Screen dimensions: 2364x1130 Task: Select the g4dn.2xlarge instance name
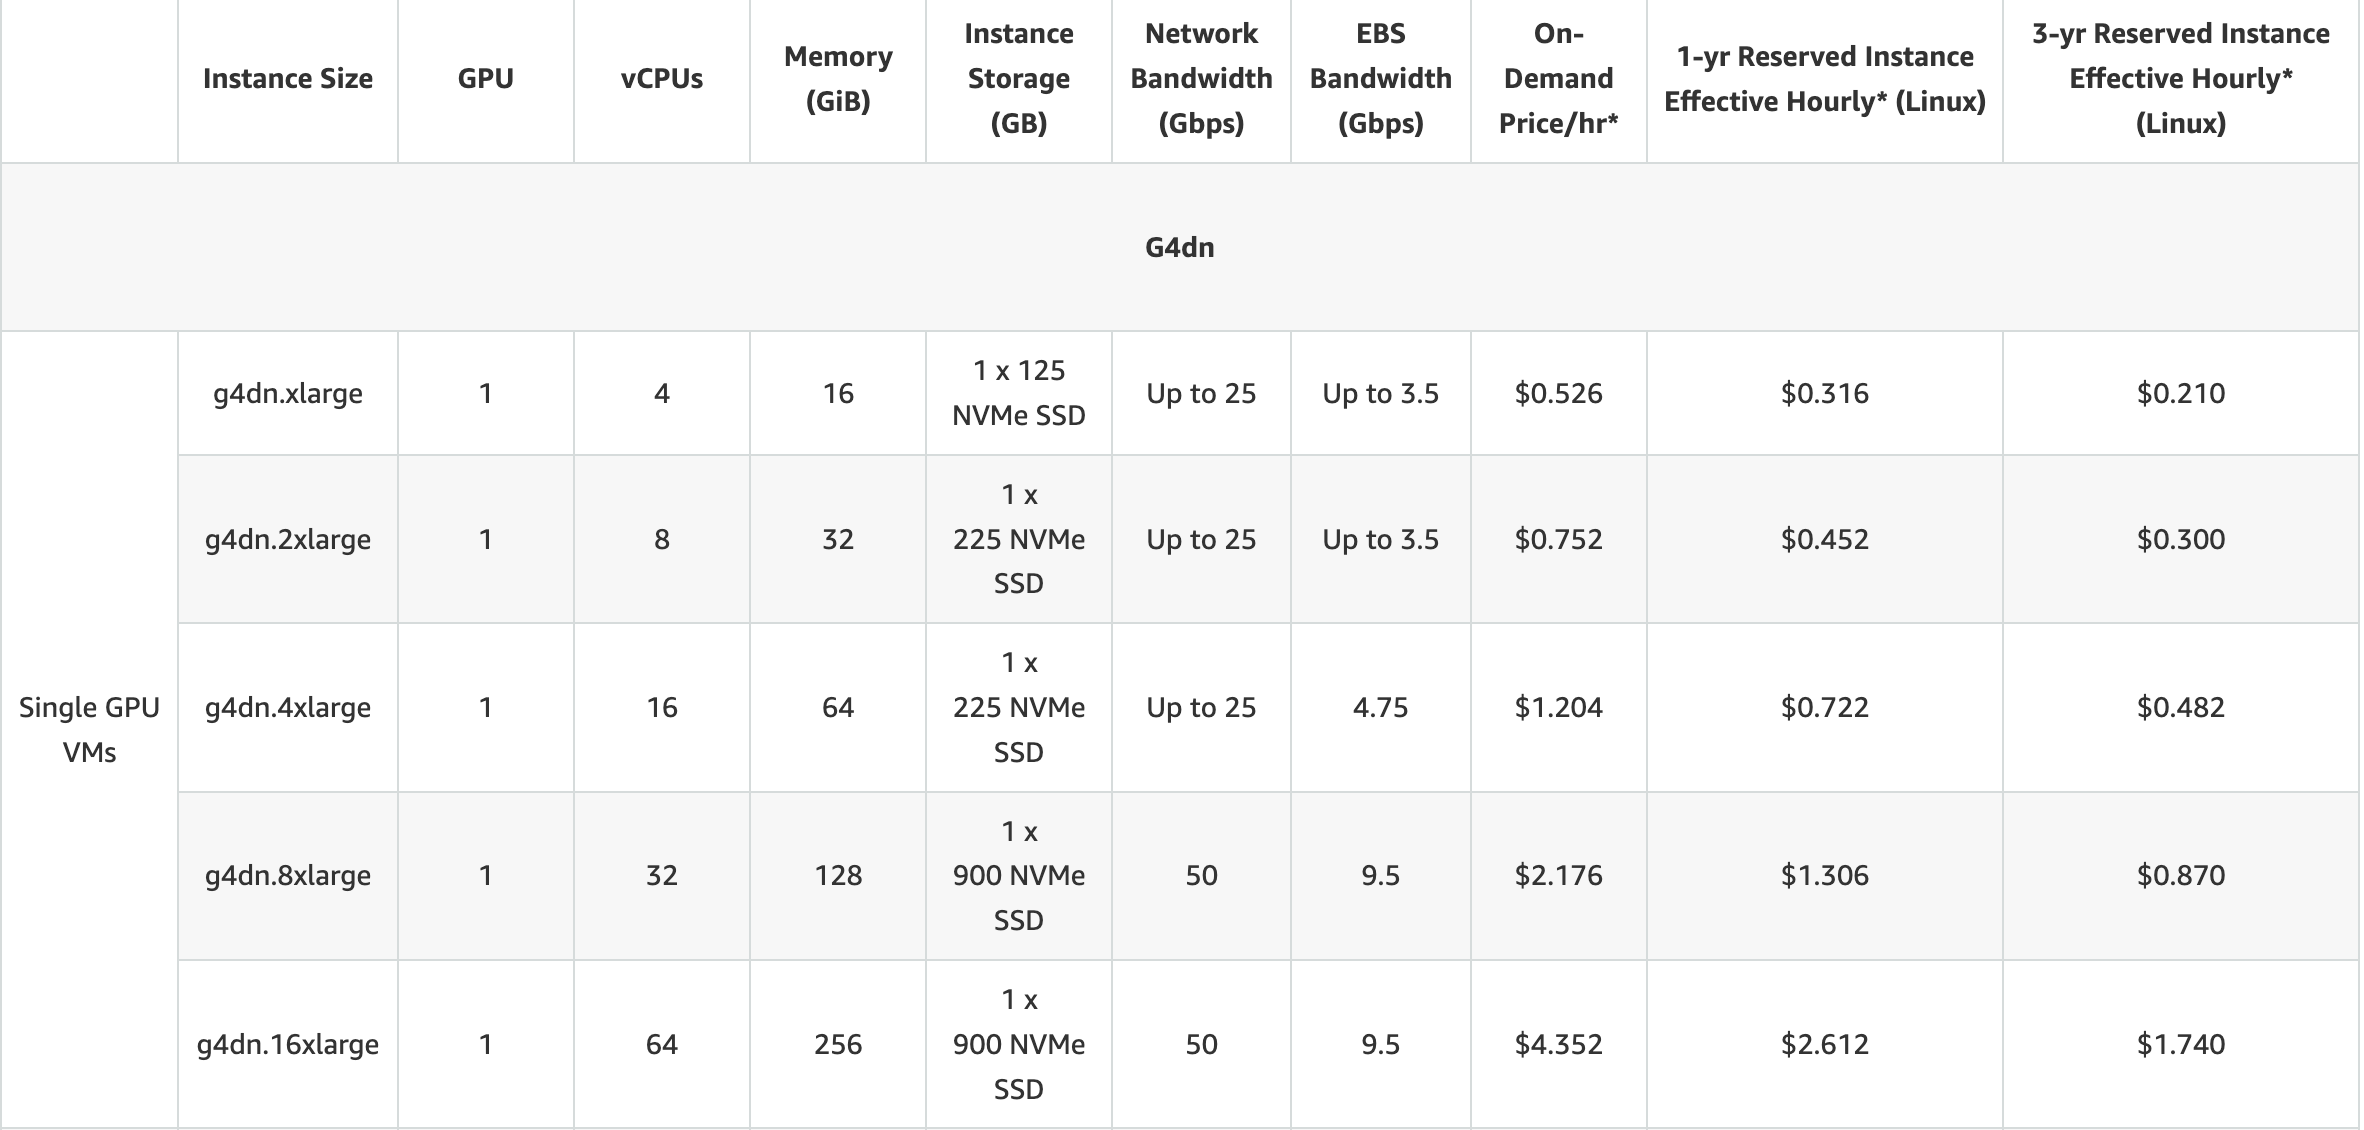(x=287, y=539)
